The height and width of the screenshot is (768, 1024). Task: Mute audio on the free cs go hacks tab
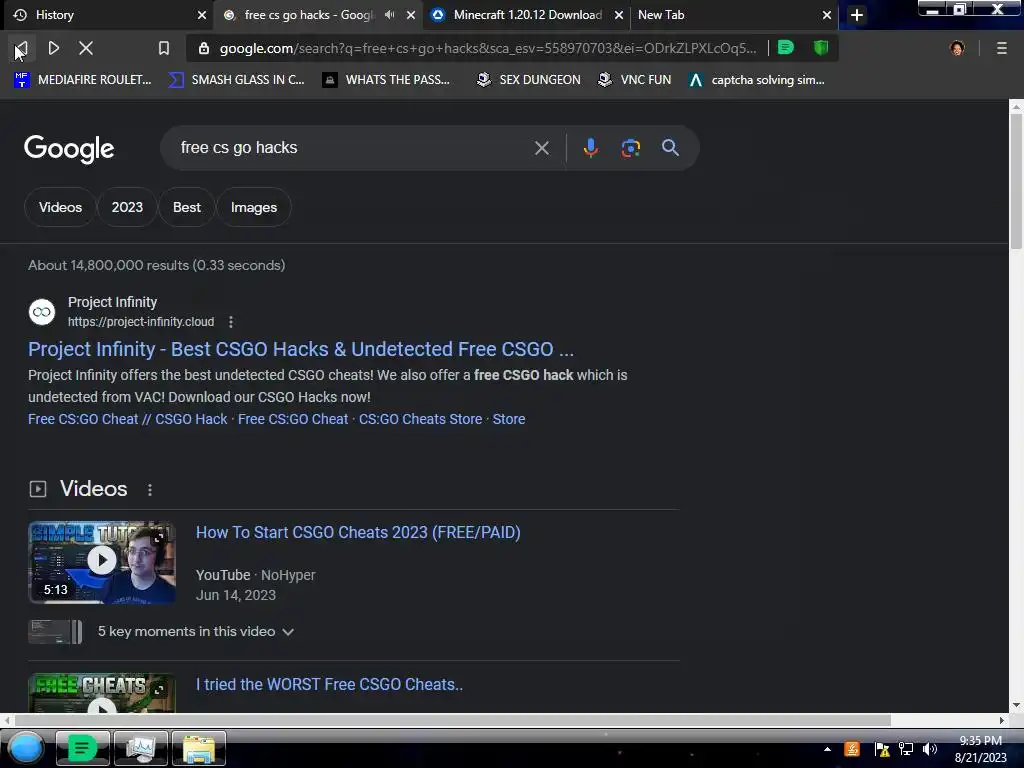tap(390, 14)
